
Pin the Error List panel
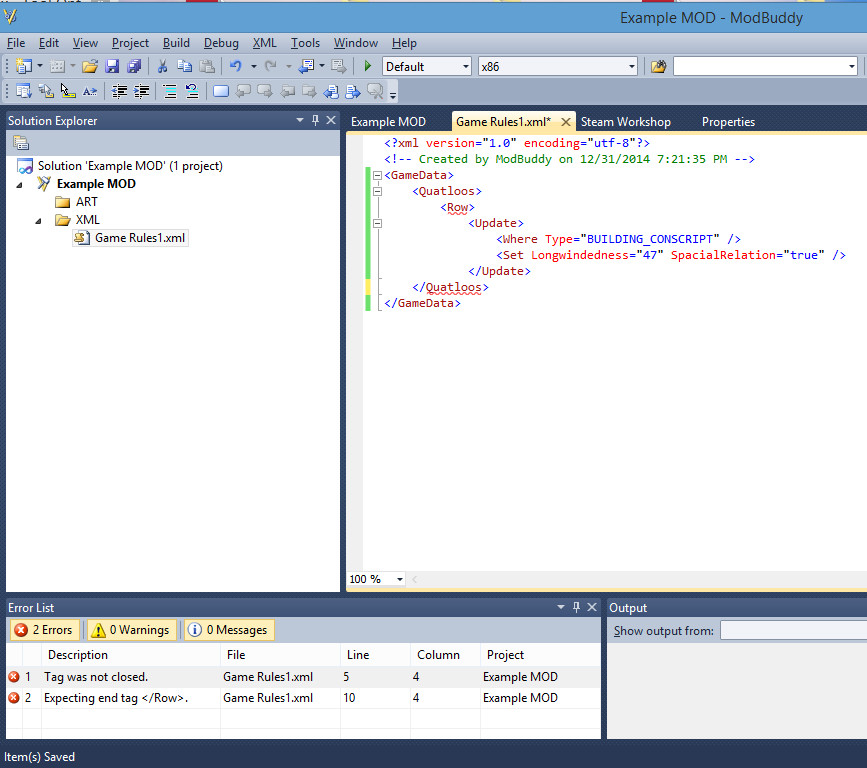click(576, 607)
